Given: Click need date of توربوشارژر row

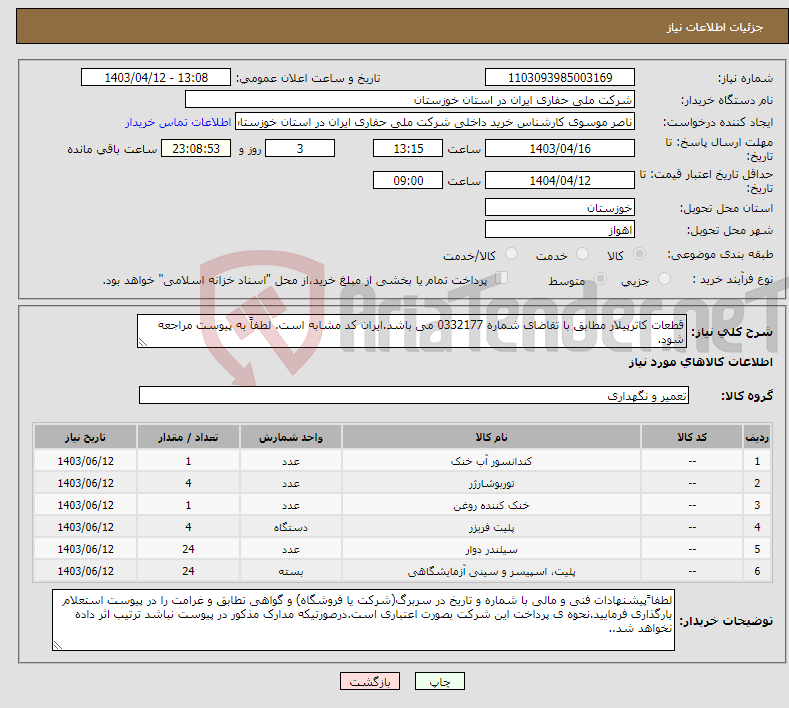Looking at the screenshot, I should pyautogui.click(x=86, y=483).
